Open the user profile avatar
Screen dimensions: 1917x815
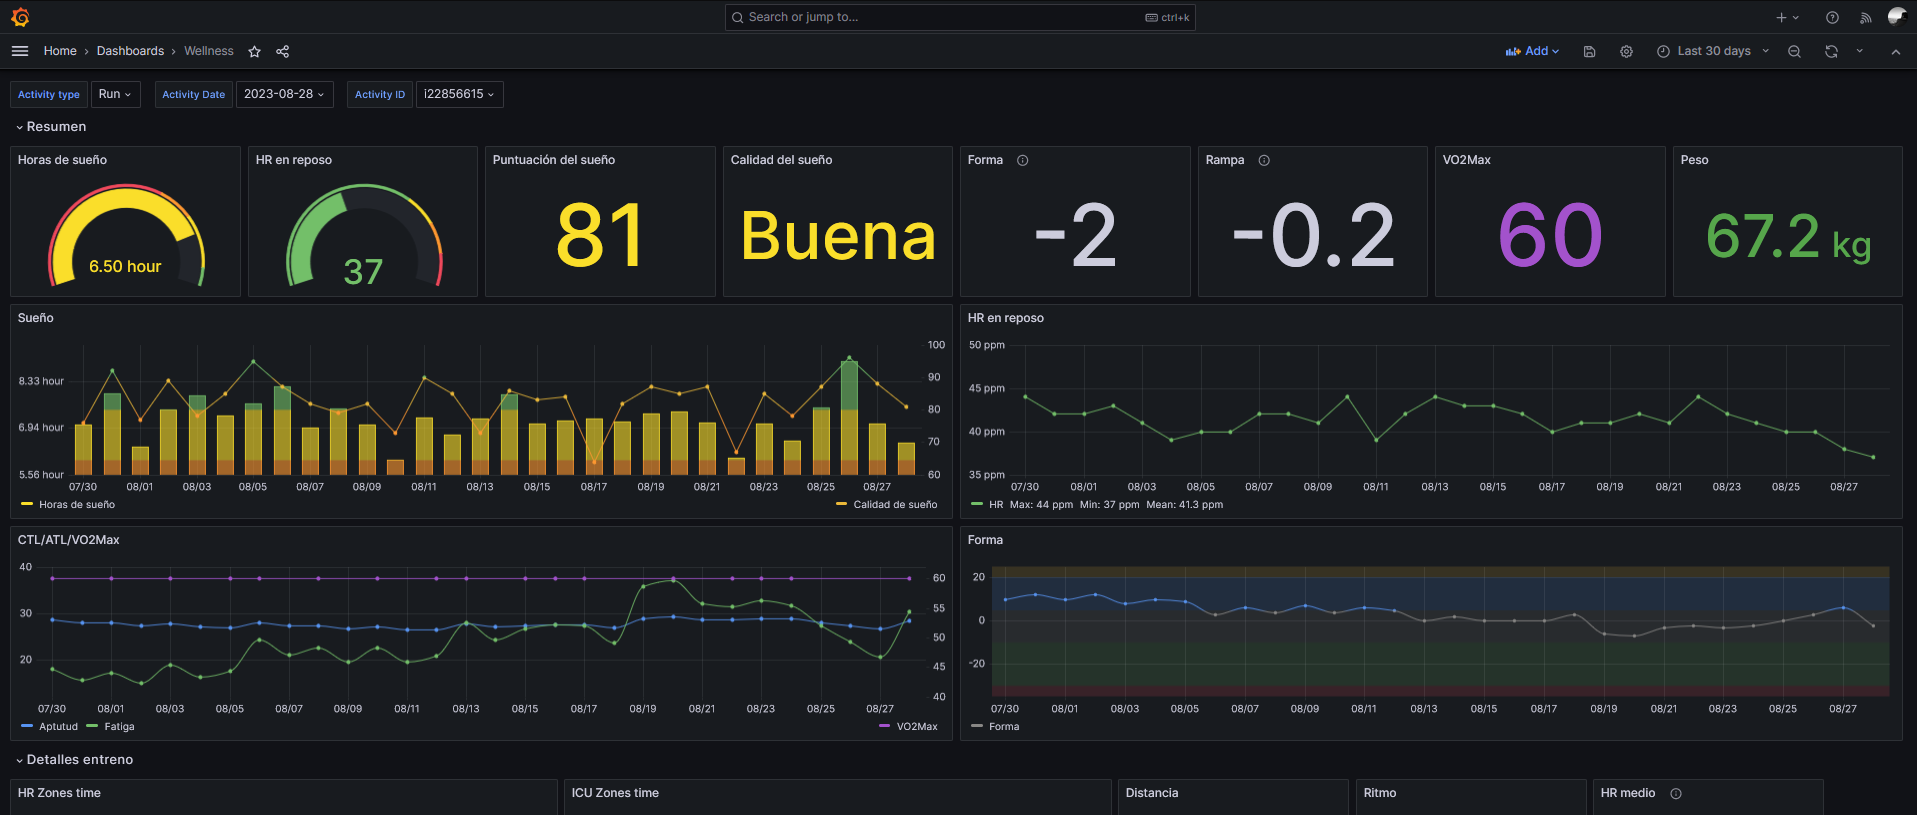1897,17
